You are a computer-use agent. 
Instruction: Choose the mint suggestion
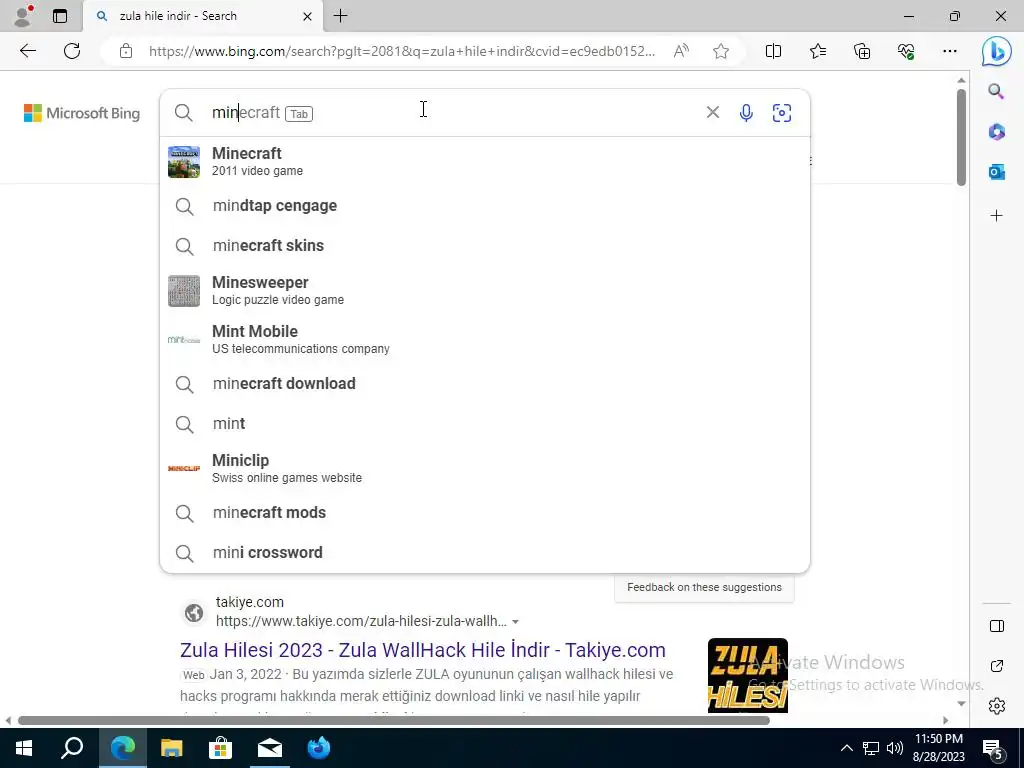point(485,423)
